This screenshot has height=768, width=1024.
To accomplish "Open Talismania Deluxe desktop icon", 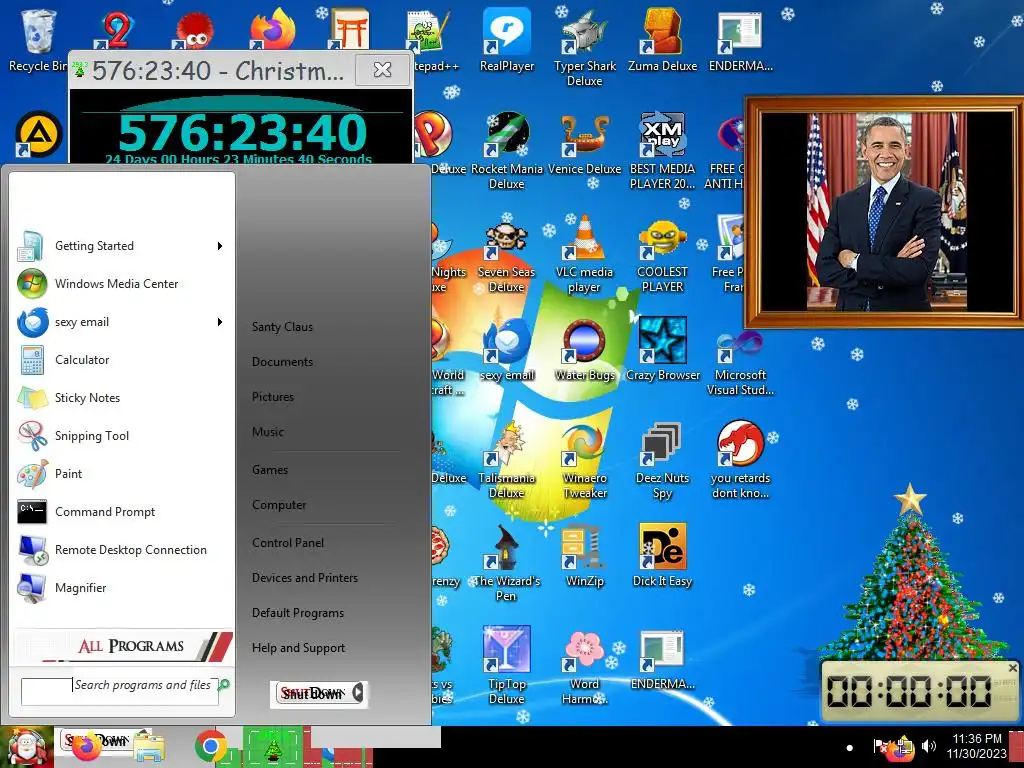I will click(x=507, y=461).
